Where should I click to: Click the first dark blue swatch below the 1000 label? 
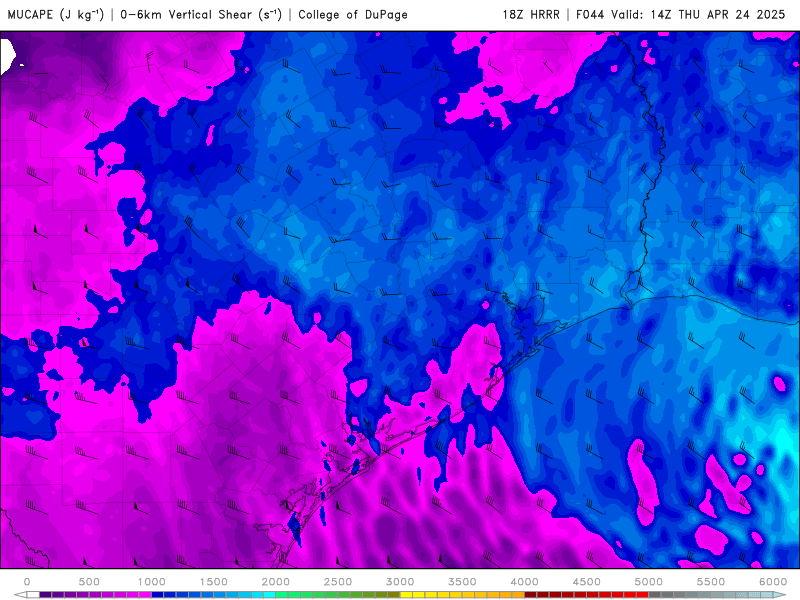click(x=158, y=595)
